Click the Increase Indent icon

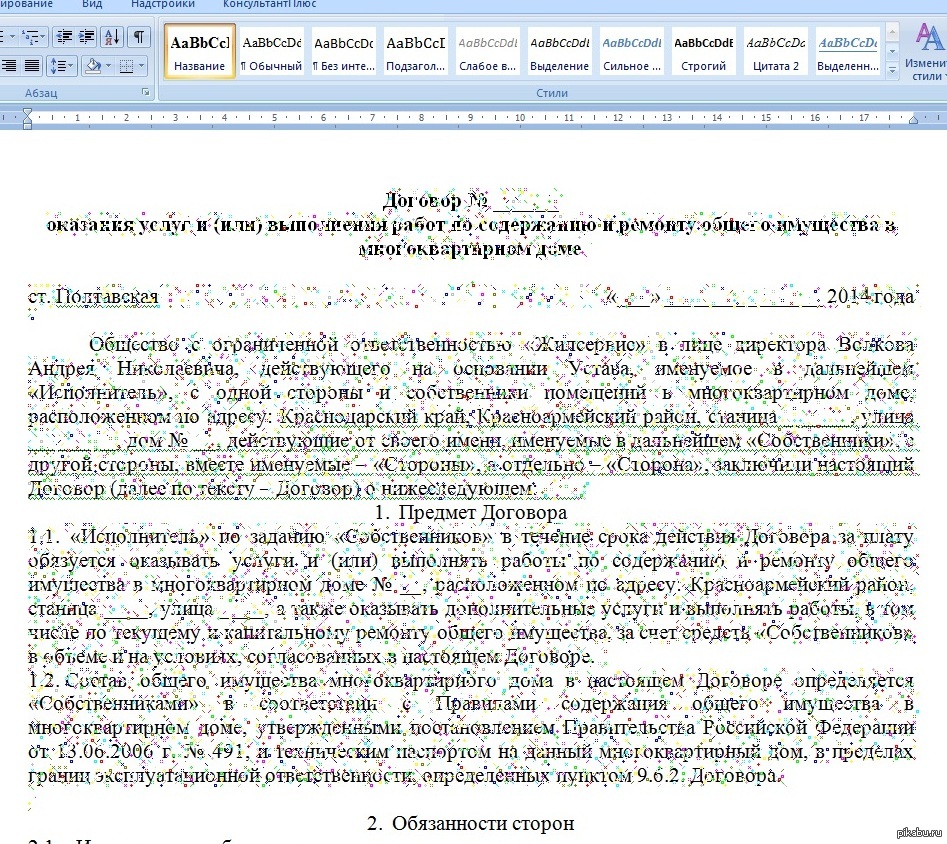(87, 37)
